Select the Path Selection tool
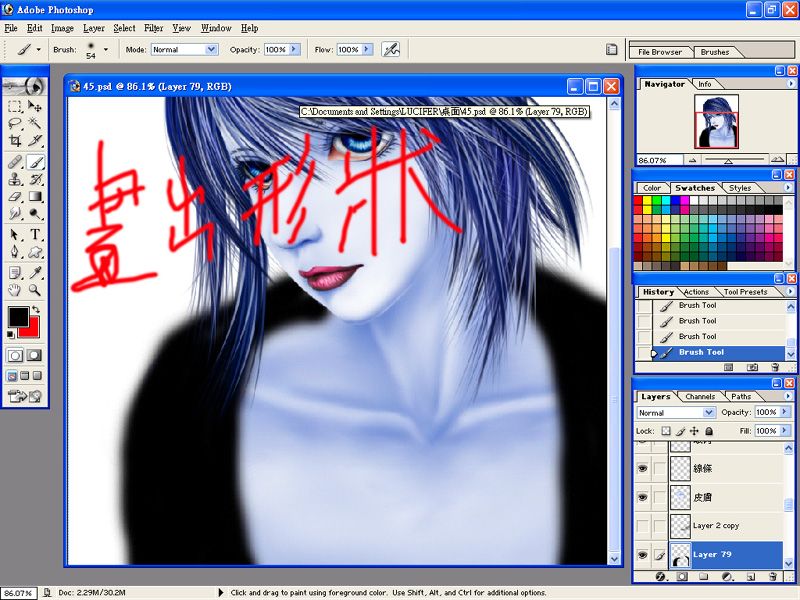Screen dimensions: 800x600 coord(15,235)
